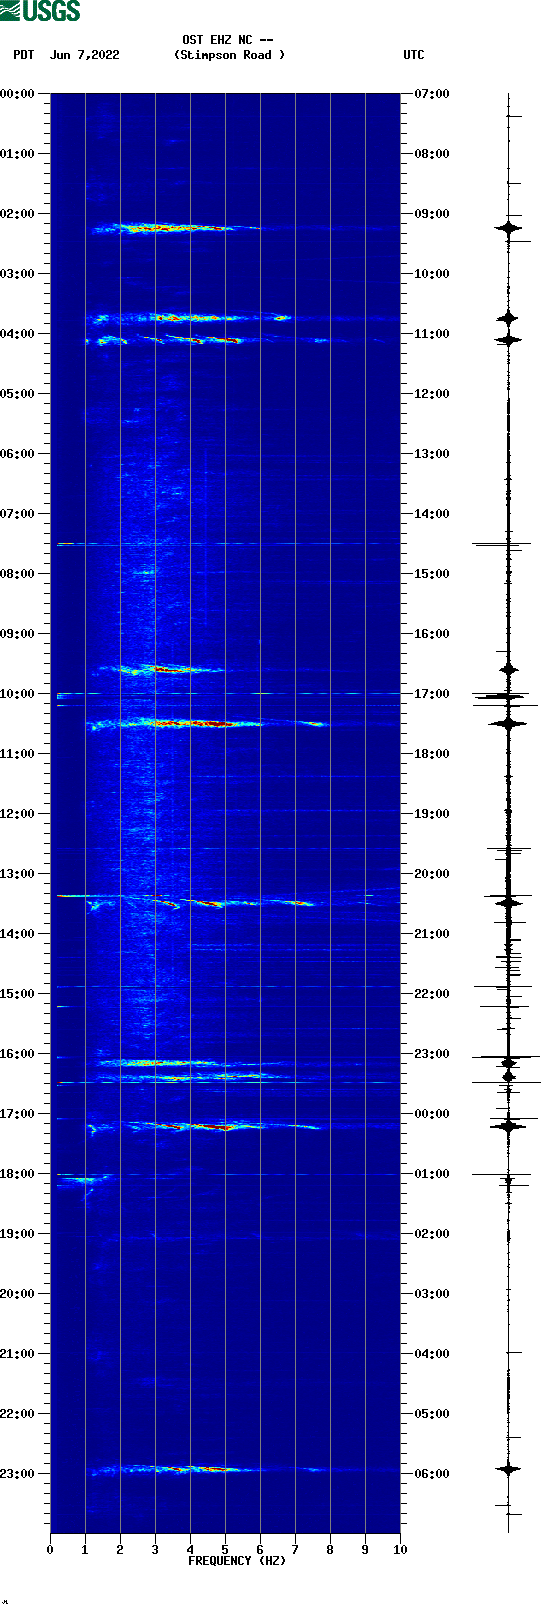The image size is (552, 1613).
Task: Click the low-frequency signal just after 18:00 PDT
Action: [85, 1181]
